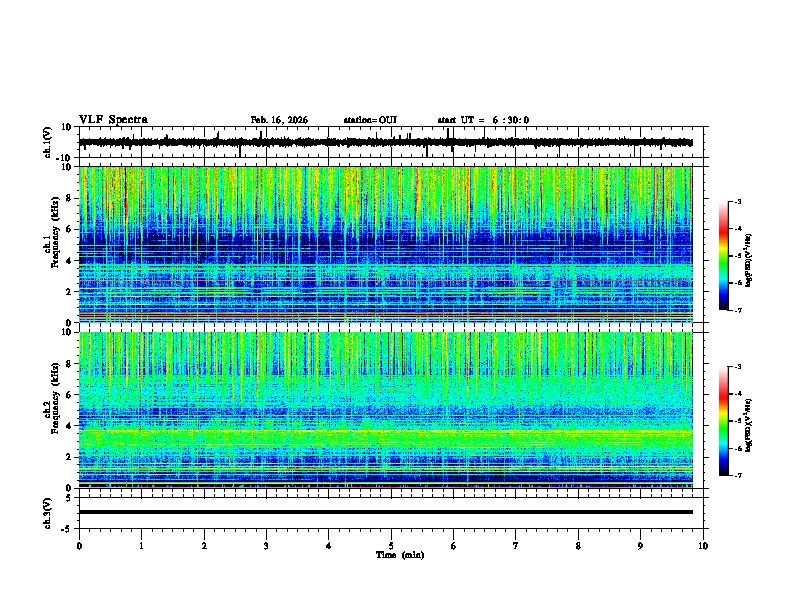Viewport: 792px width, 612px height.
Task: Click the ch.2 color bar's log(PSD) label
Action: 749,425
